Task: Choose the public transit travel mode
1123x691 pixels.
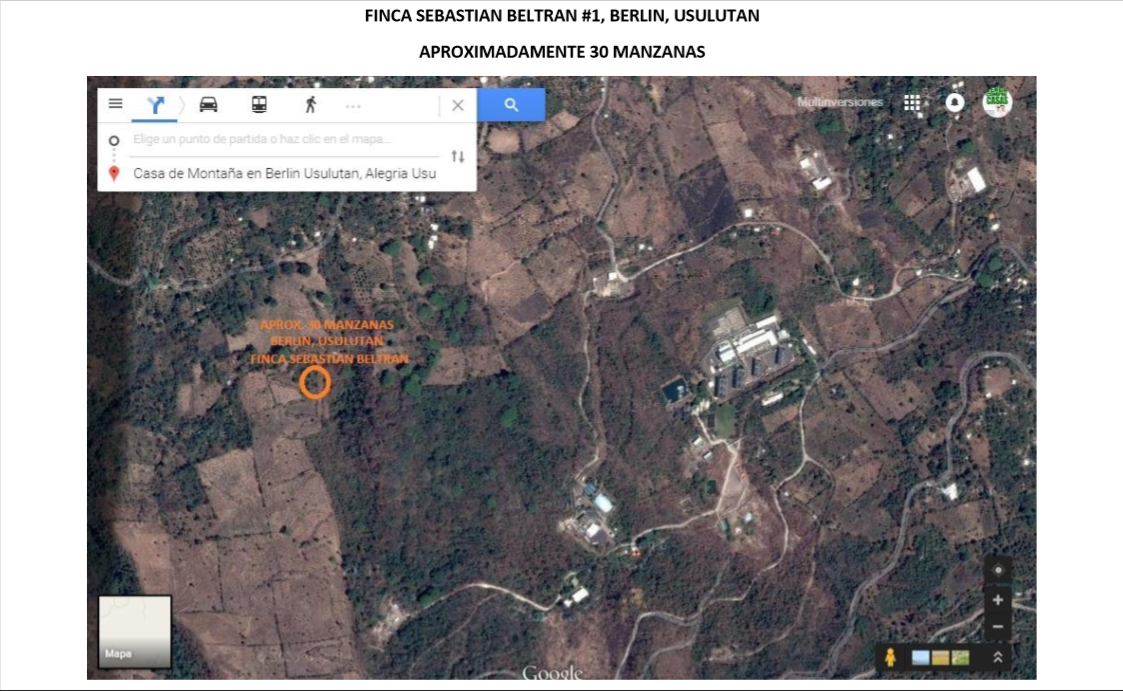Action: click(x=259, y=105)
